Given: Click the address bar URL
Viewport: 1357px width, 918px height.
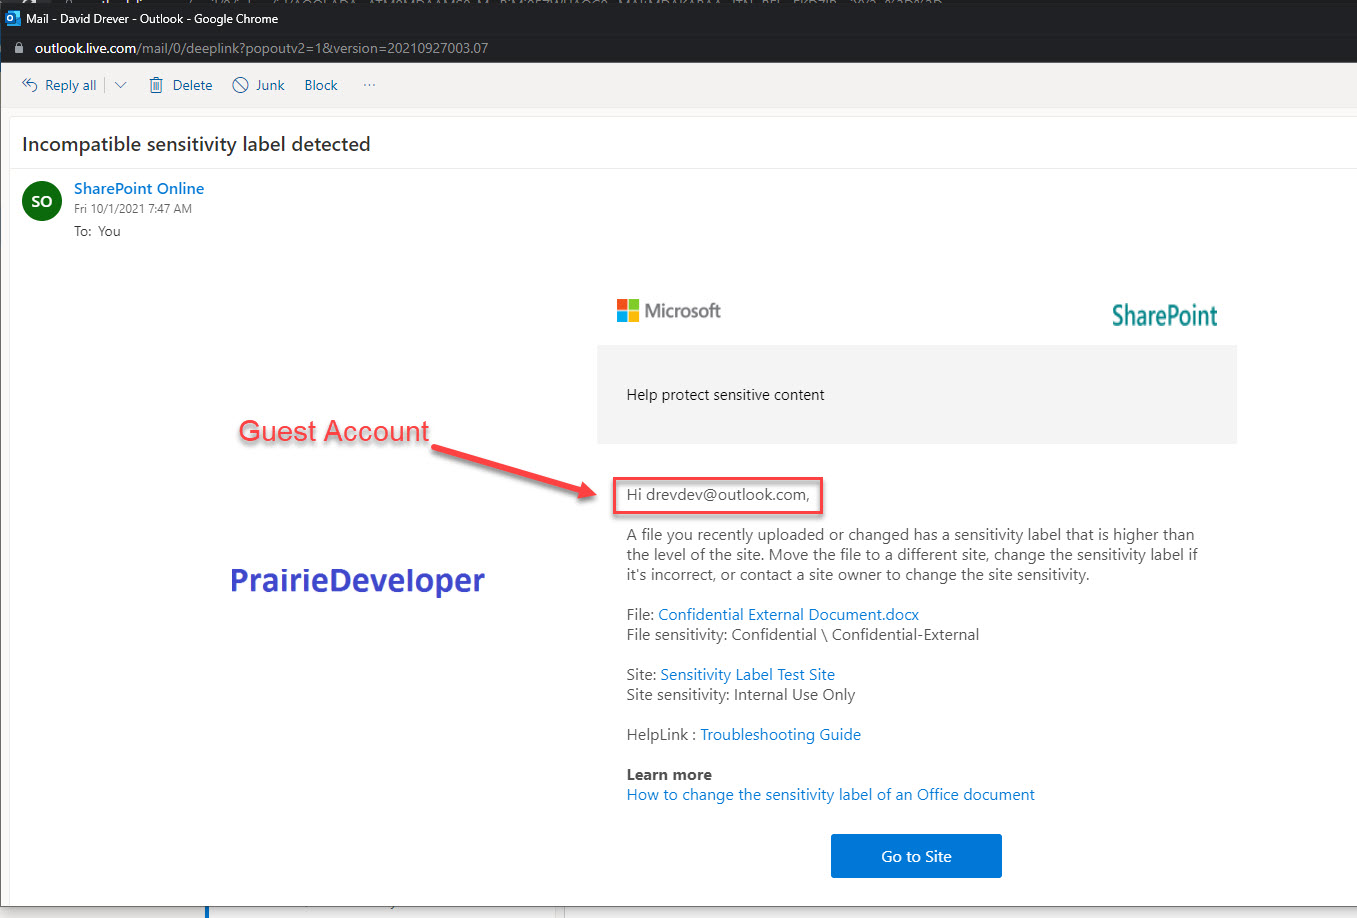Looking at the screenshot, I should click(x=261, y=48).
